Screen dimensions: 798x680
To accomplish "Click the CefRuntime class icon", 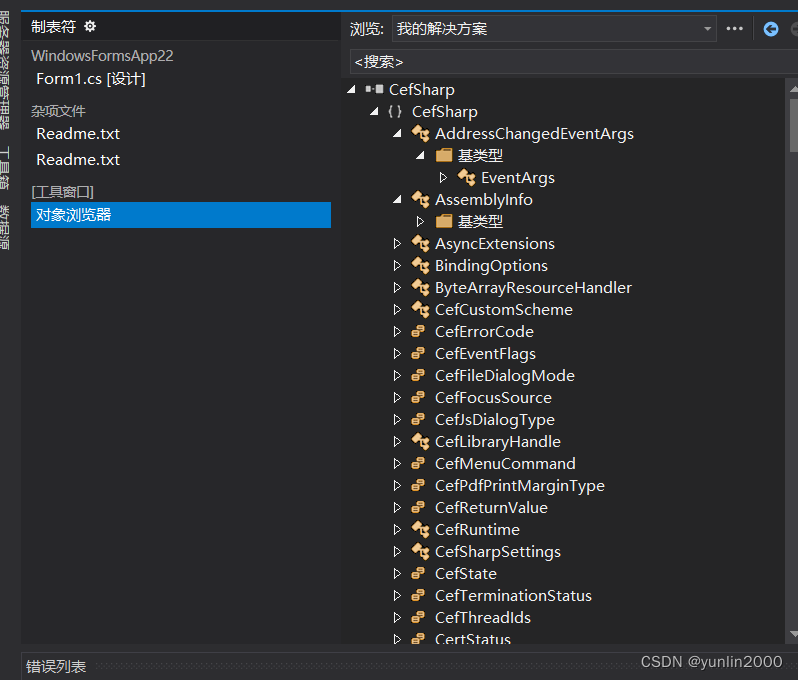I will pos(420,529).
